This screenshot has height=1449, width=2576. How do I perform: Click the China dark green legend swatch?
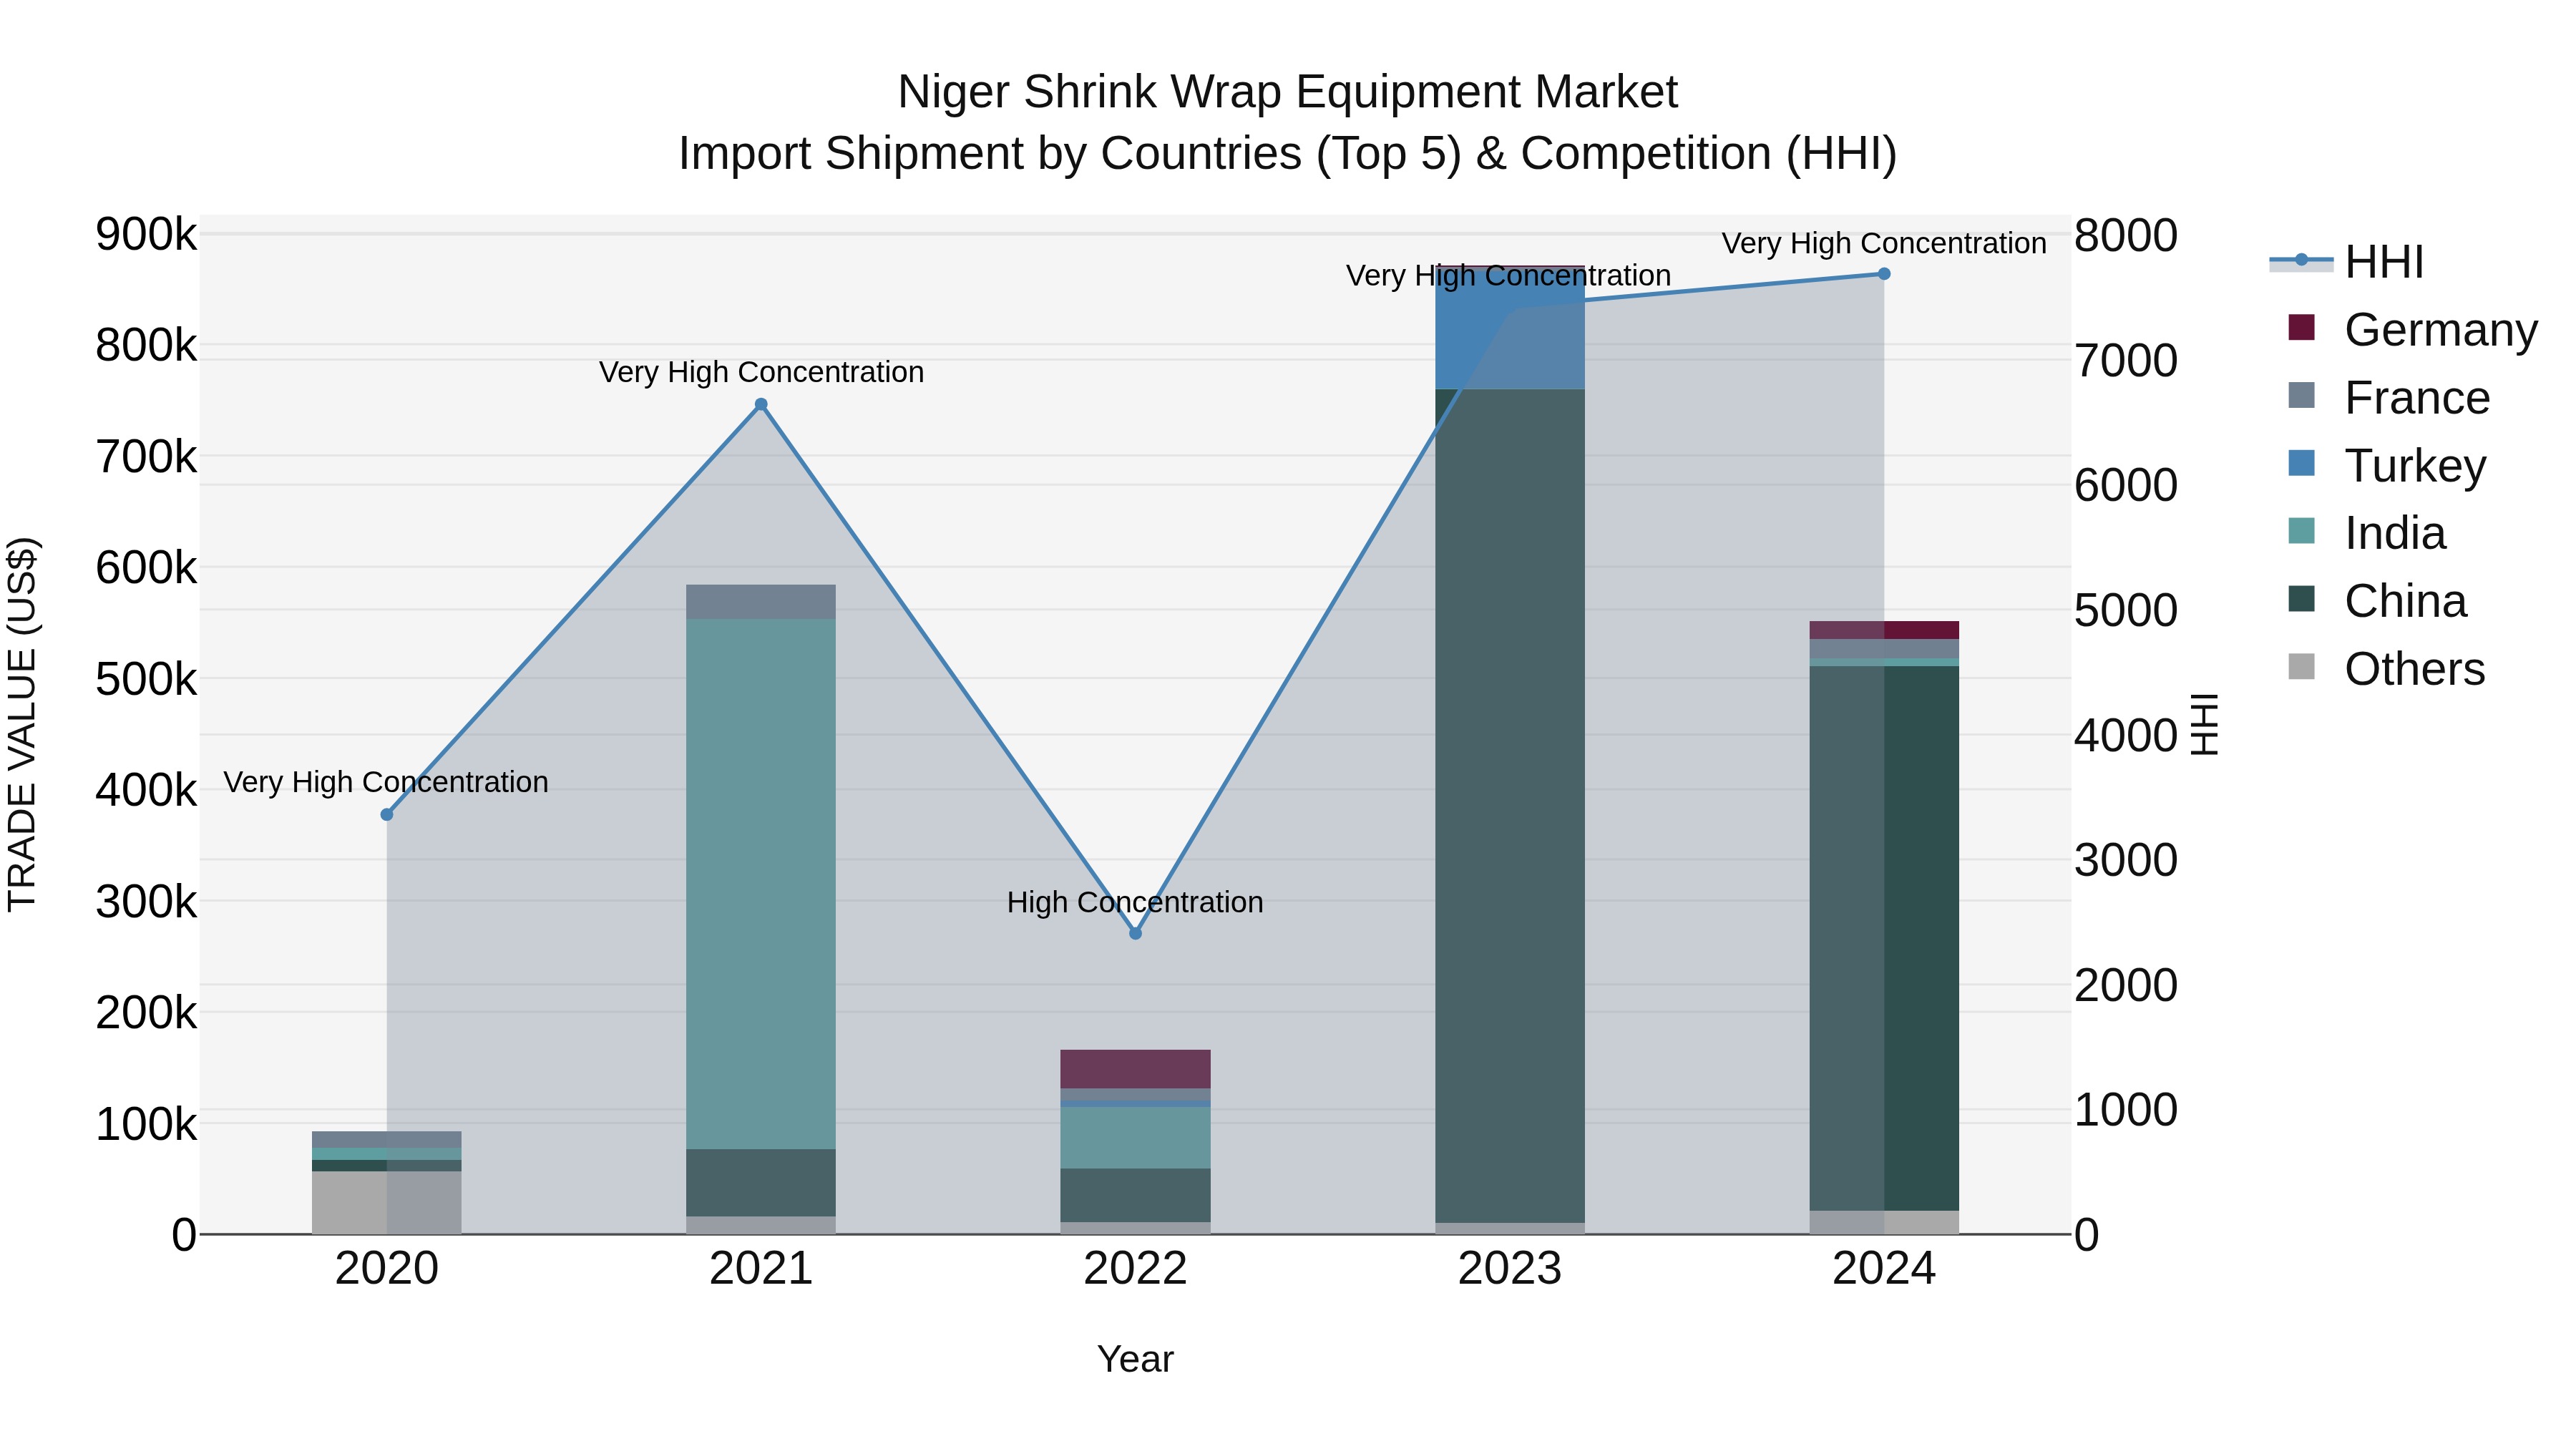point(2301,599)
